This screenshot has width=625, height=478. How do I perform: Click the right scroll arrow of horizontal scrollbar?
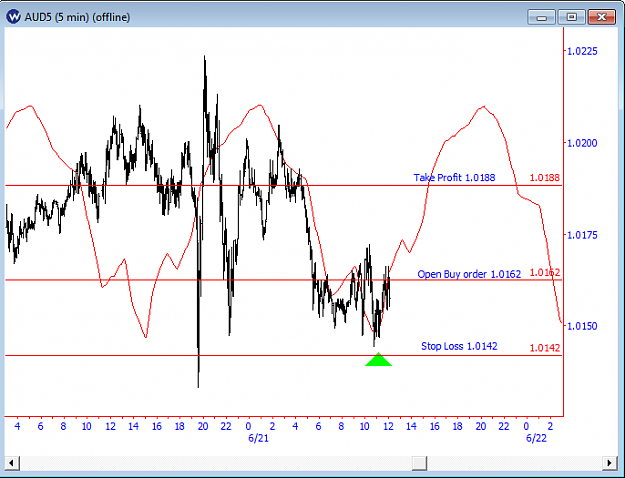609,463
